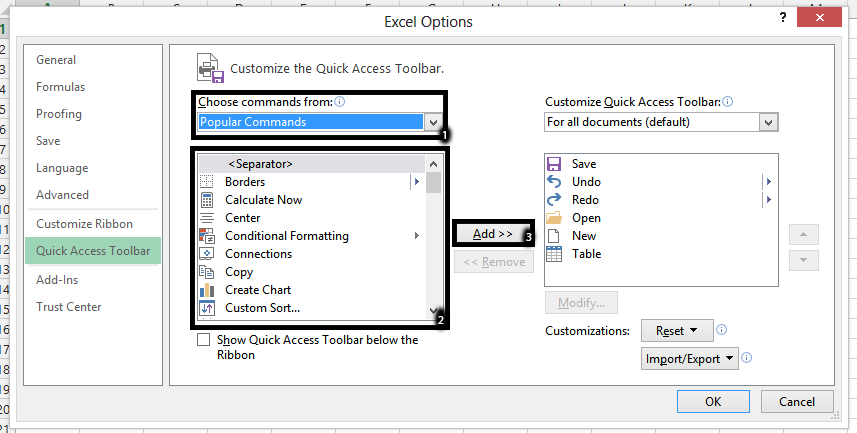Select the Borders command icon
The width and height of the screenshot is (857, 433).
207,182
